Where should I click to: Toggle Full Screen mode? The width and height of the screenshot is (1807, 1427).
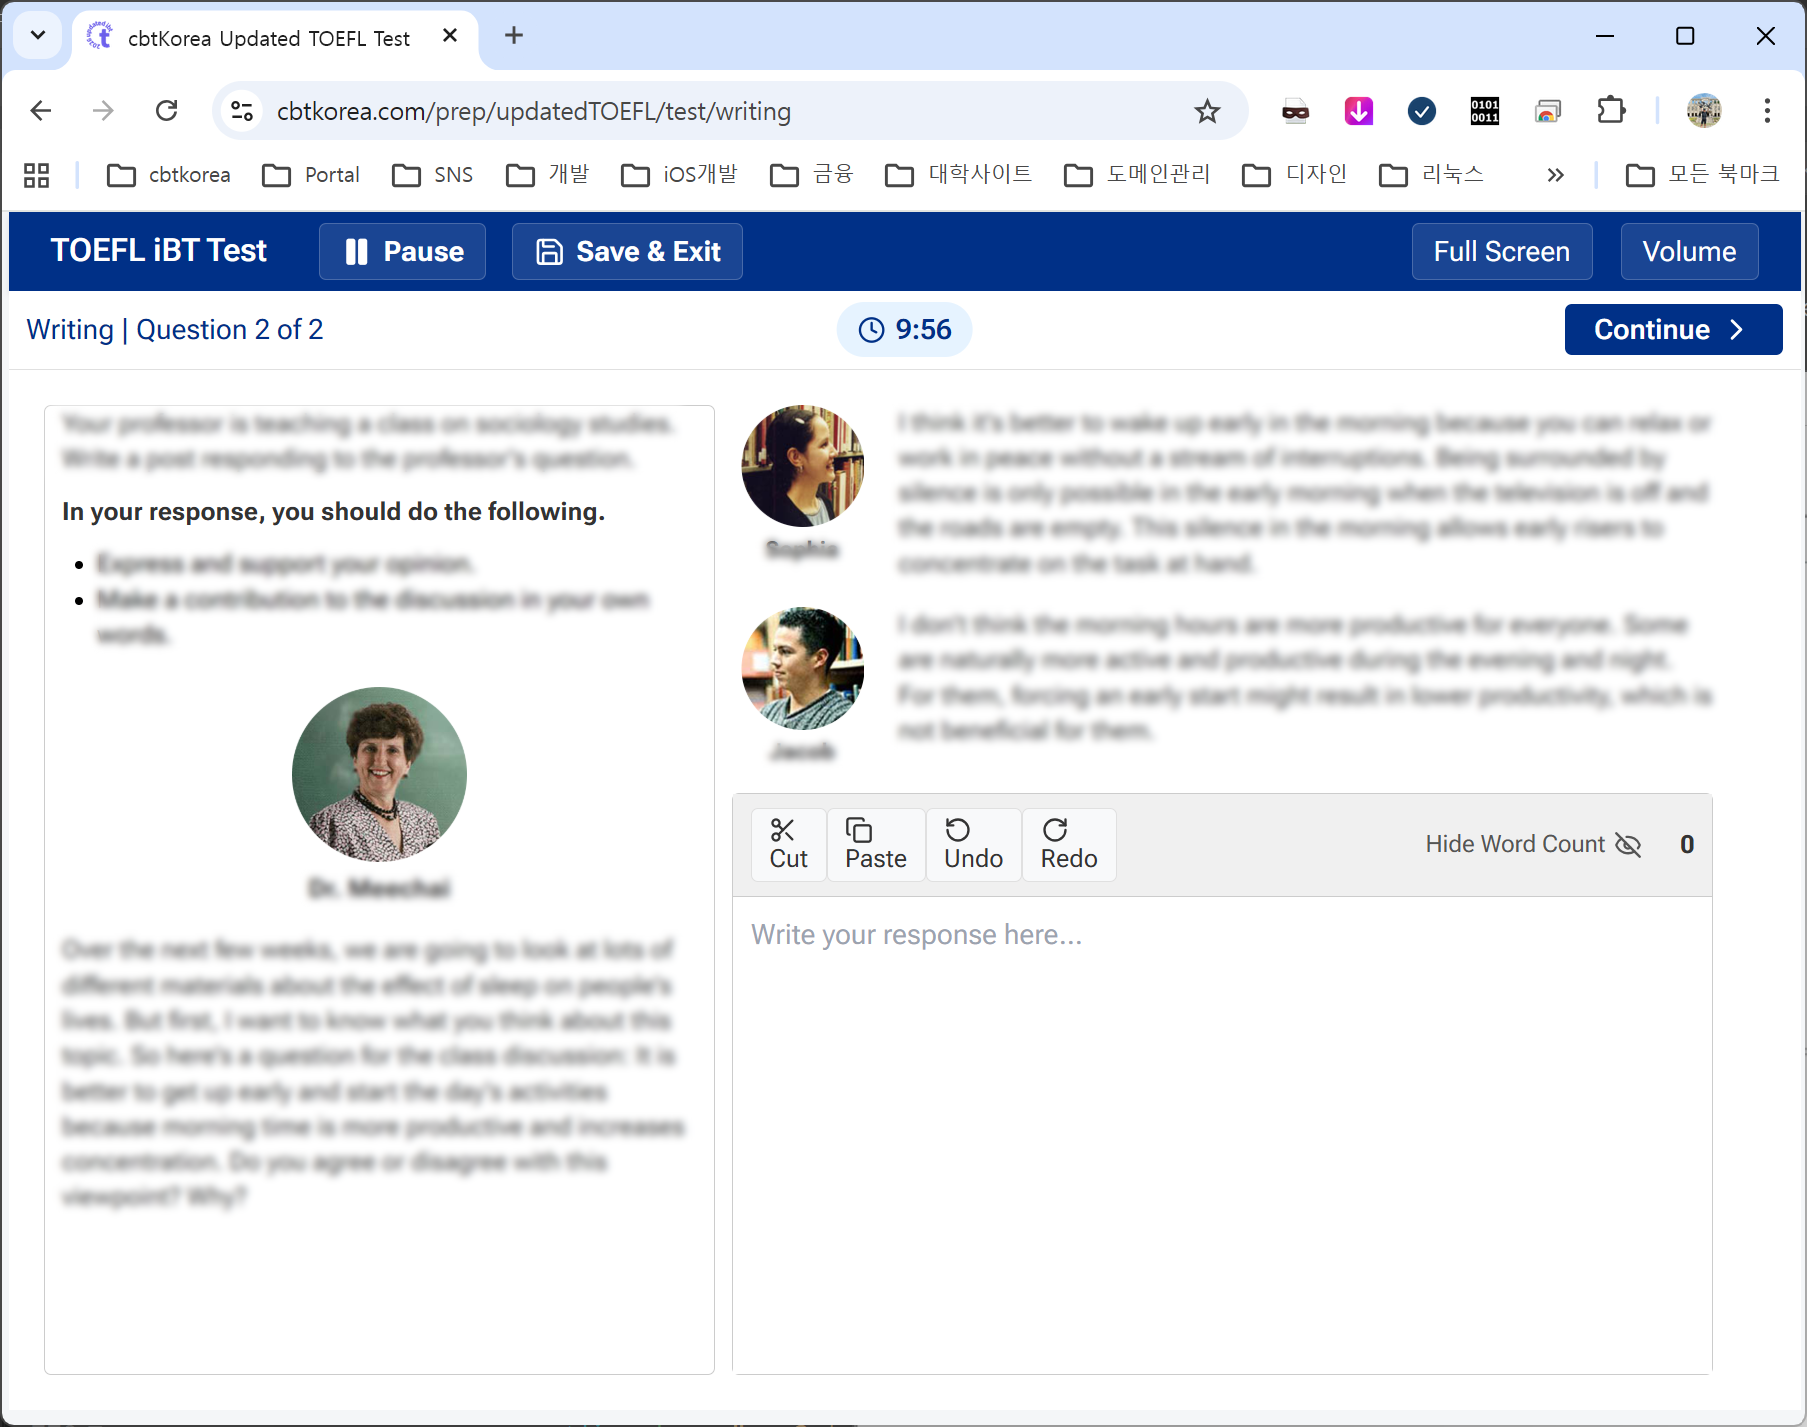click(x=1501, y=251)
